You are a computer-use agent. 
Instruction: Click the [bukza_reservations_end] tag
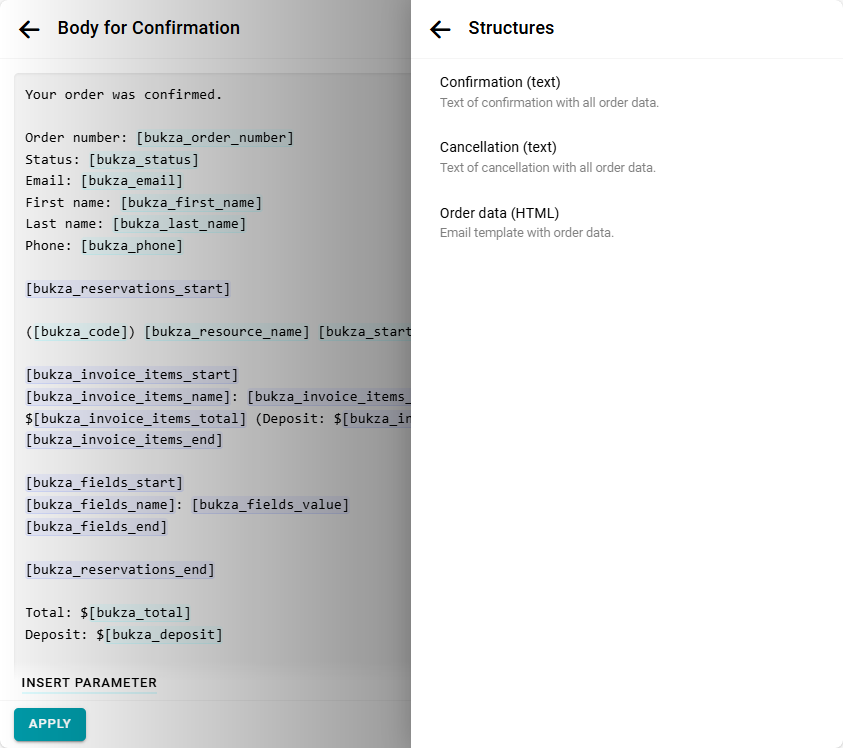point(120,570)
